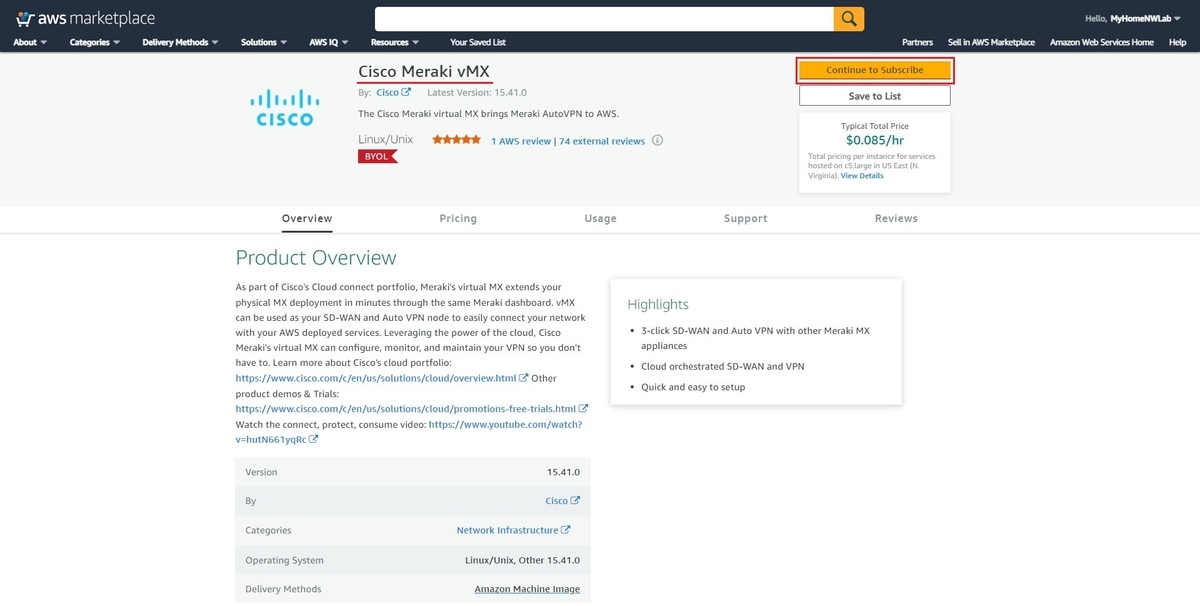Open the 74 external reviews link

coord(602,141)
